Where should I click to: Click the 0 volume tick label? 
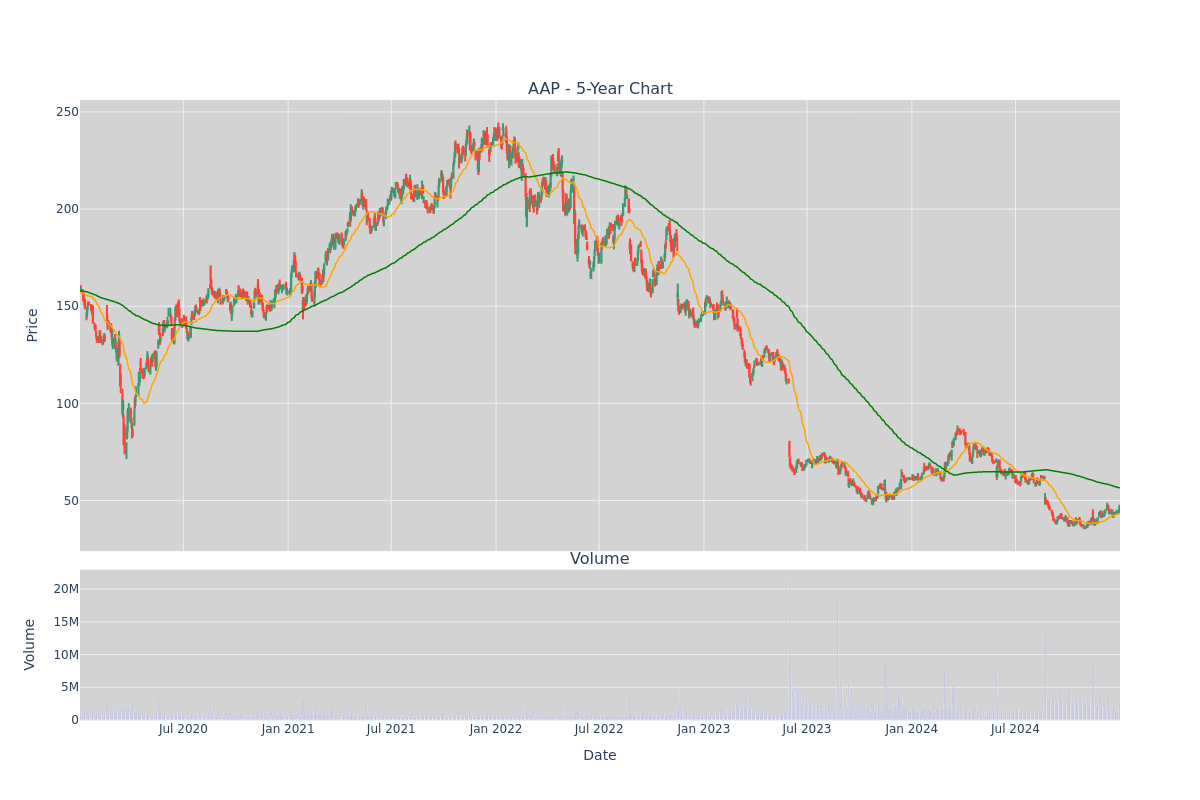tap(75, 720)
